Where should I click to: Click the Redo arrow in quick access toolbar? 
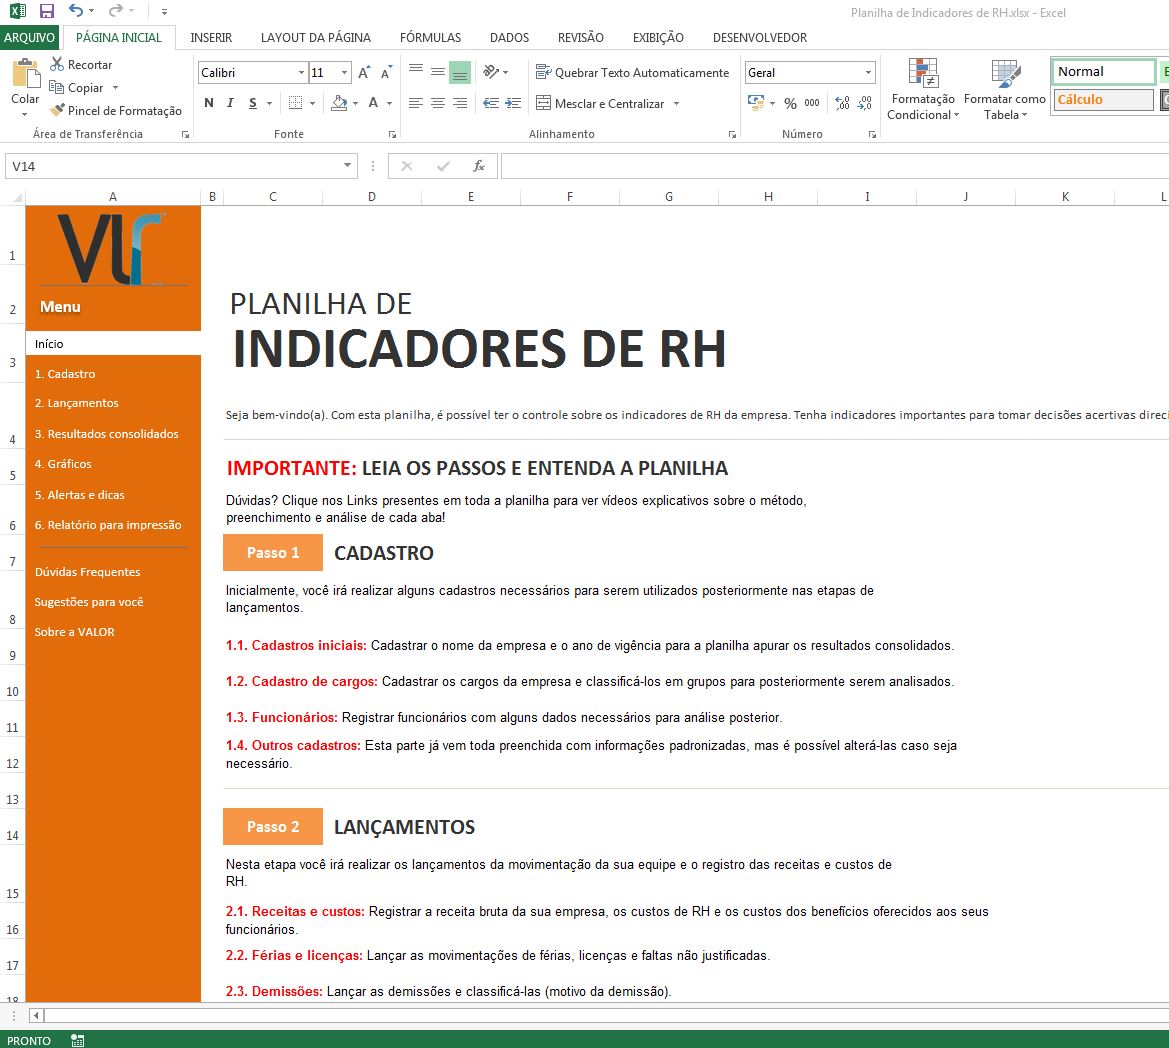(116, 10)
